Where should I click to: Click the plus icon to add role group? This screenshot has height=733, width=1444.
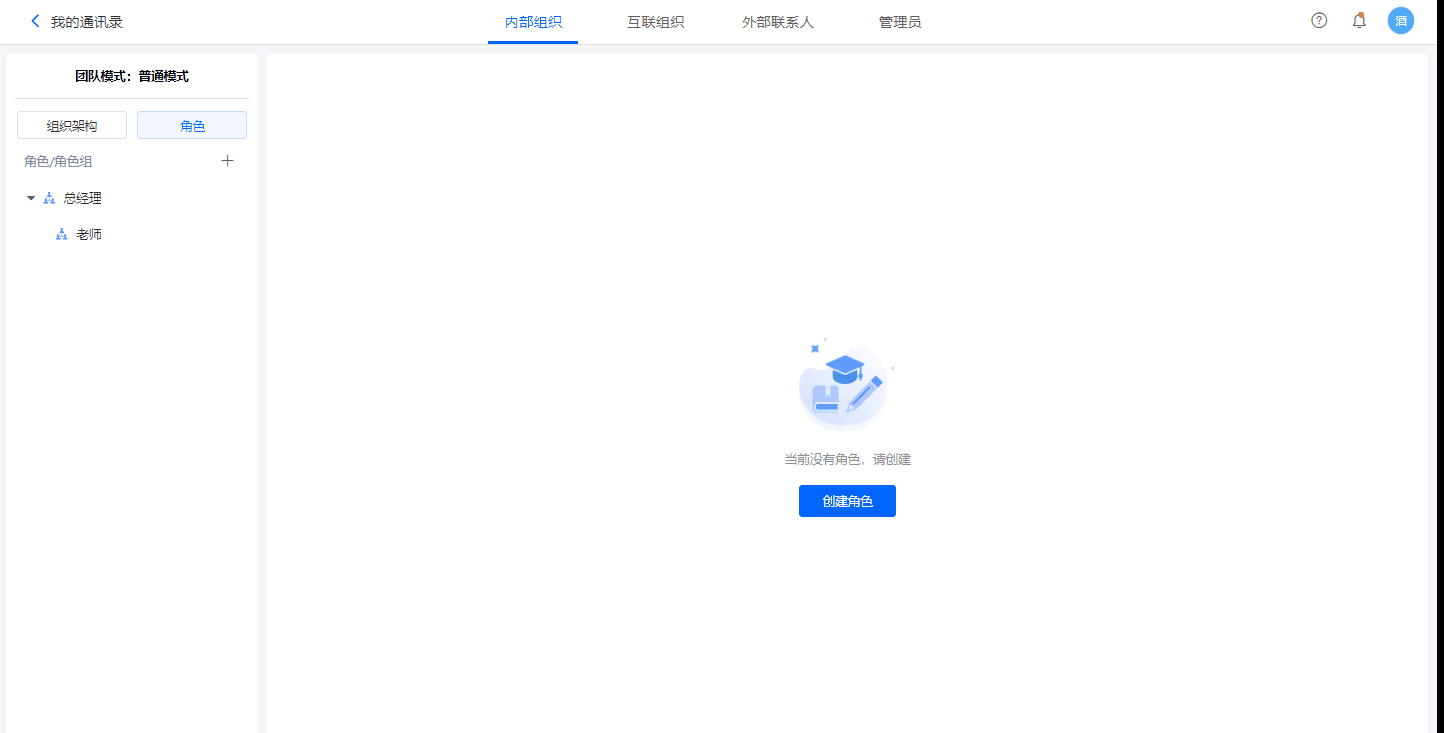[227, 161]
